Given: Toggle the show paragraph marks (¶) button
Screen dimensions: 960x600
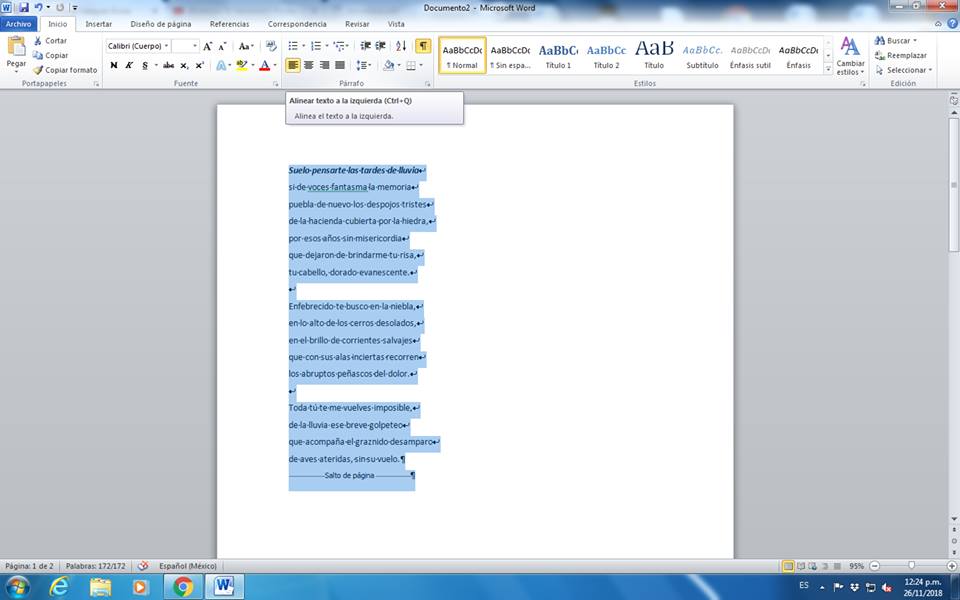Looking at the screenshot, I should click(x=423, y=46).
